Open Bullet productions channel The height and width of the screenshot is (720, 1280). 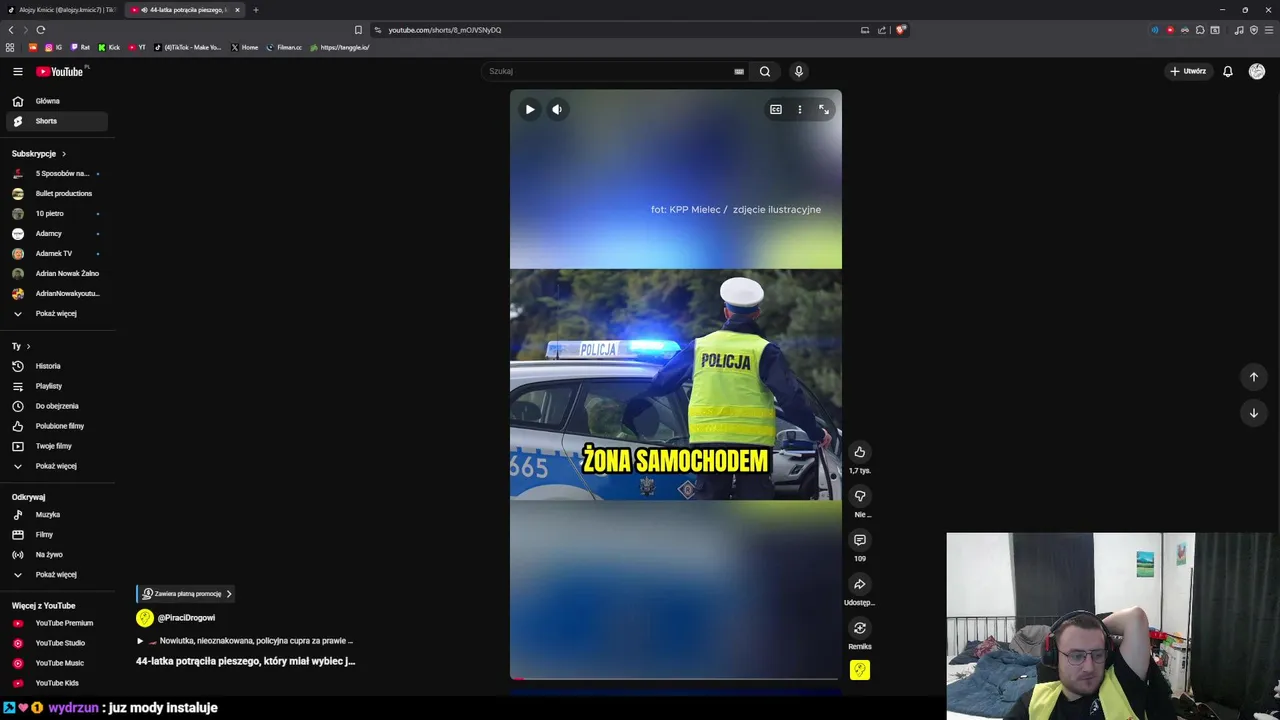pyautogui.click(x=57, y=193)
